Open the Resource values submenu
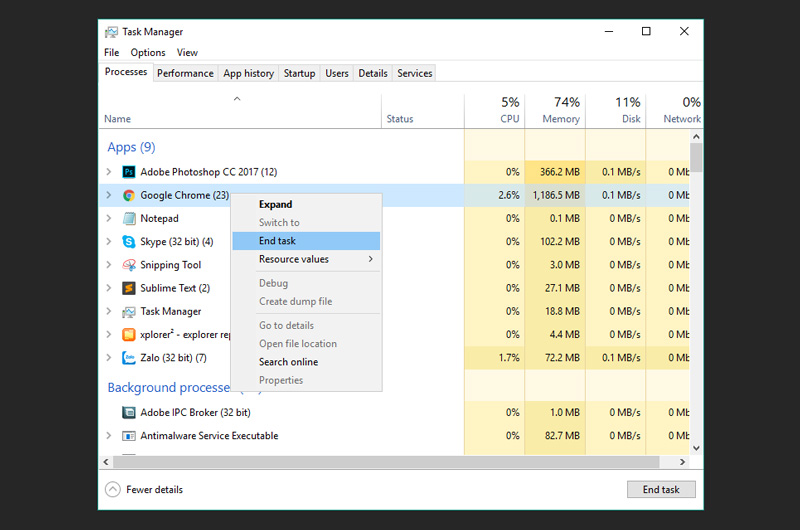The width and height of the screenshot is (800, 530). (306, 259)
